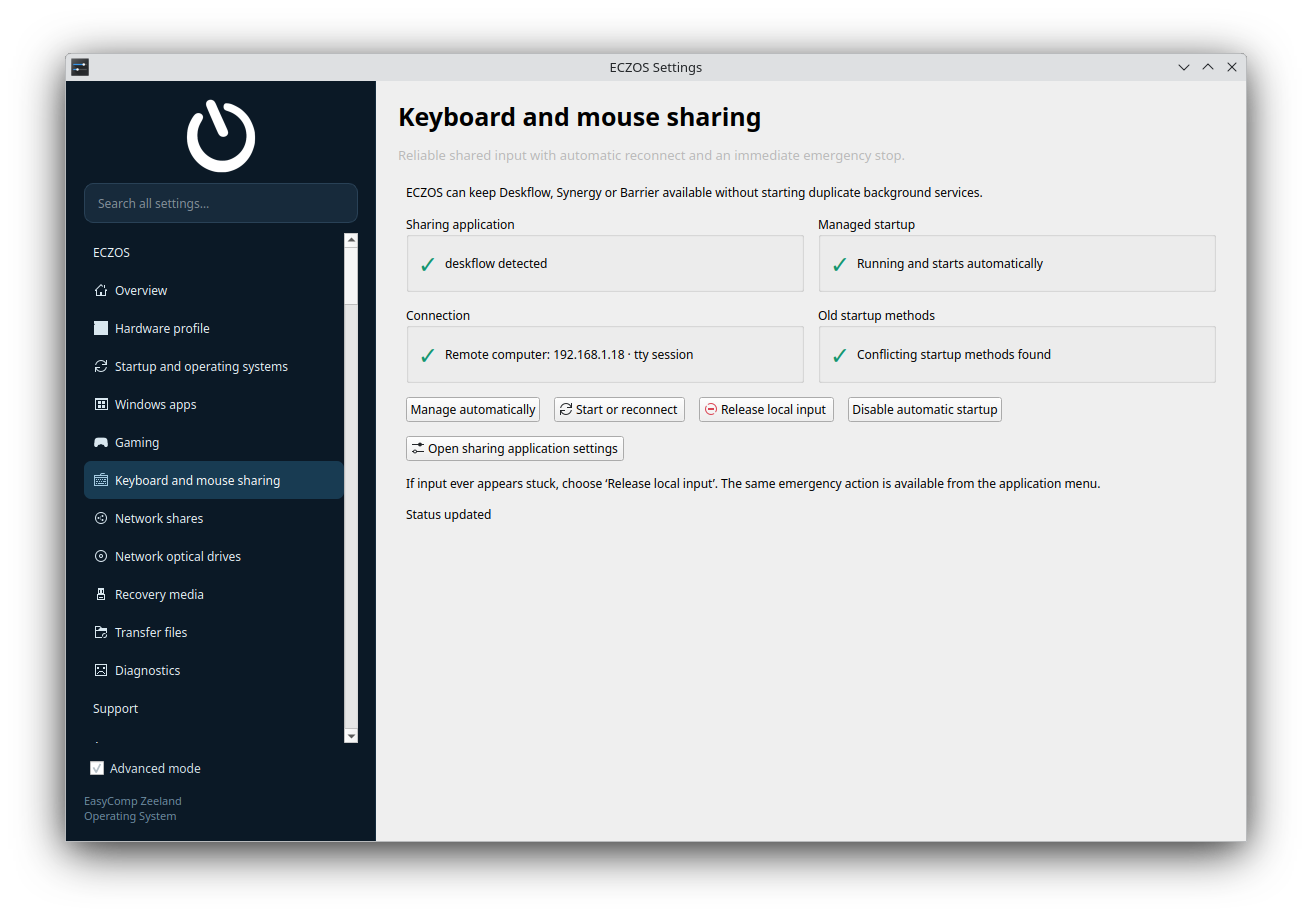Click the ECZOS Settings titlebar app icon
This screenshot has width=1312, height=919.
coord(81,67)
